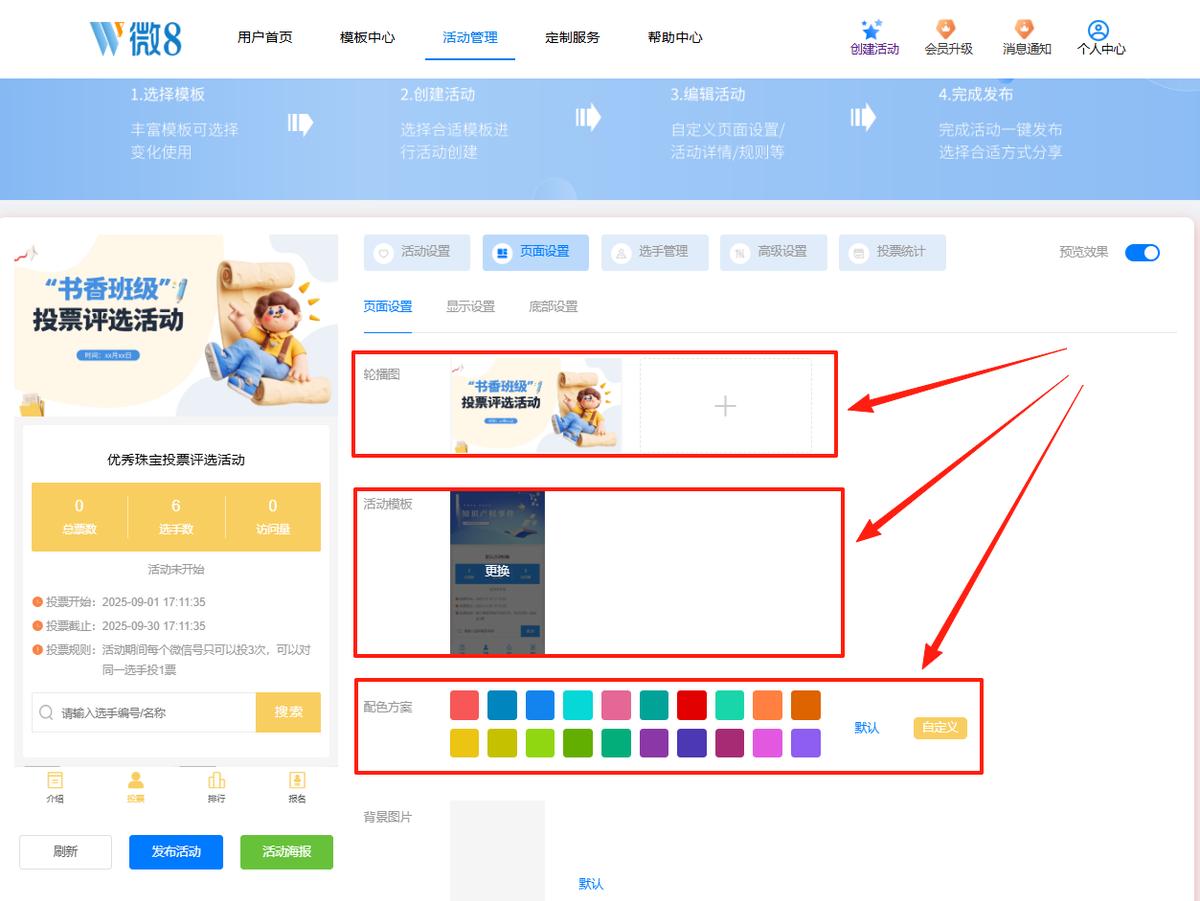This screenshot has height=901, width=1200.
Task: Tap the 投票 icon in the preview footer
Action: (x=136, y=780)
